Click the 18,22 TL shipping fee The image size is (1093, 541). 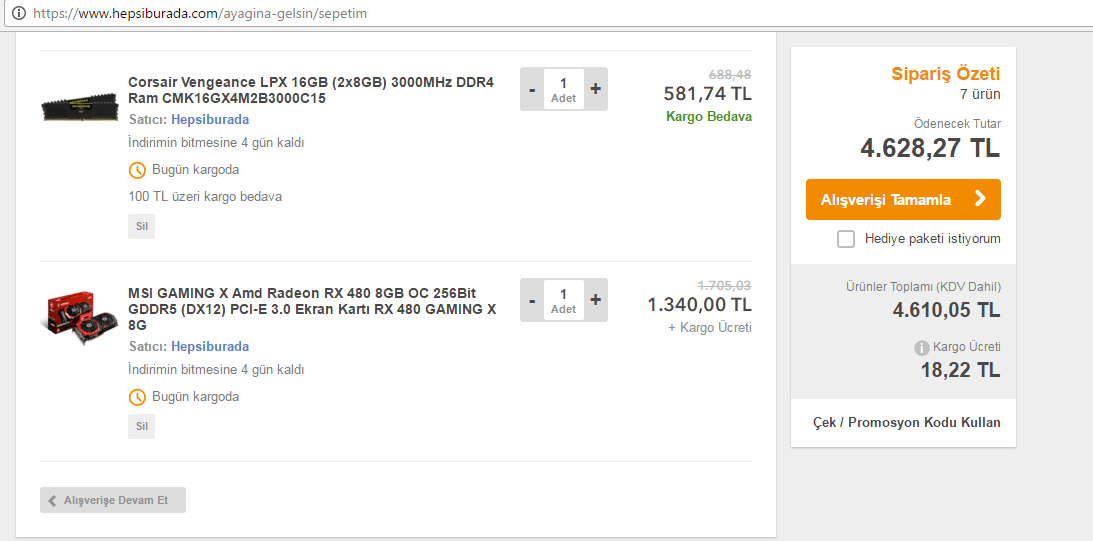click(961, 369)
